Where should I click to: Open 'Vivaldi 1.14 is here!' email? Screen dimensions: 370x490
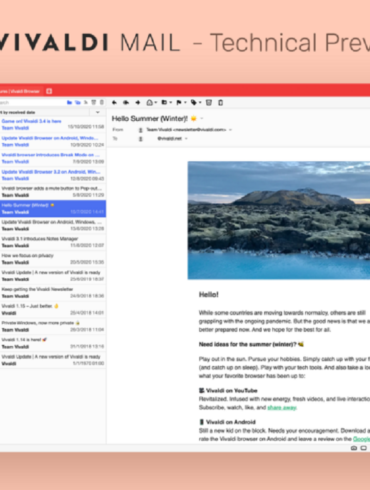click(53, 343)
